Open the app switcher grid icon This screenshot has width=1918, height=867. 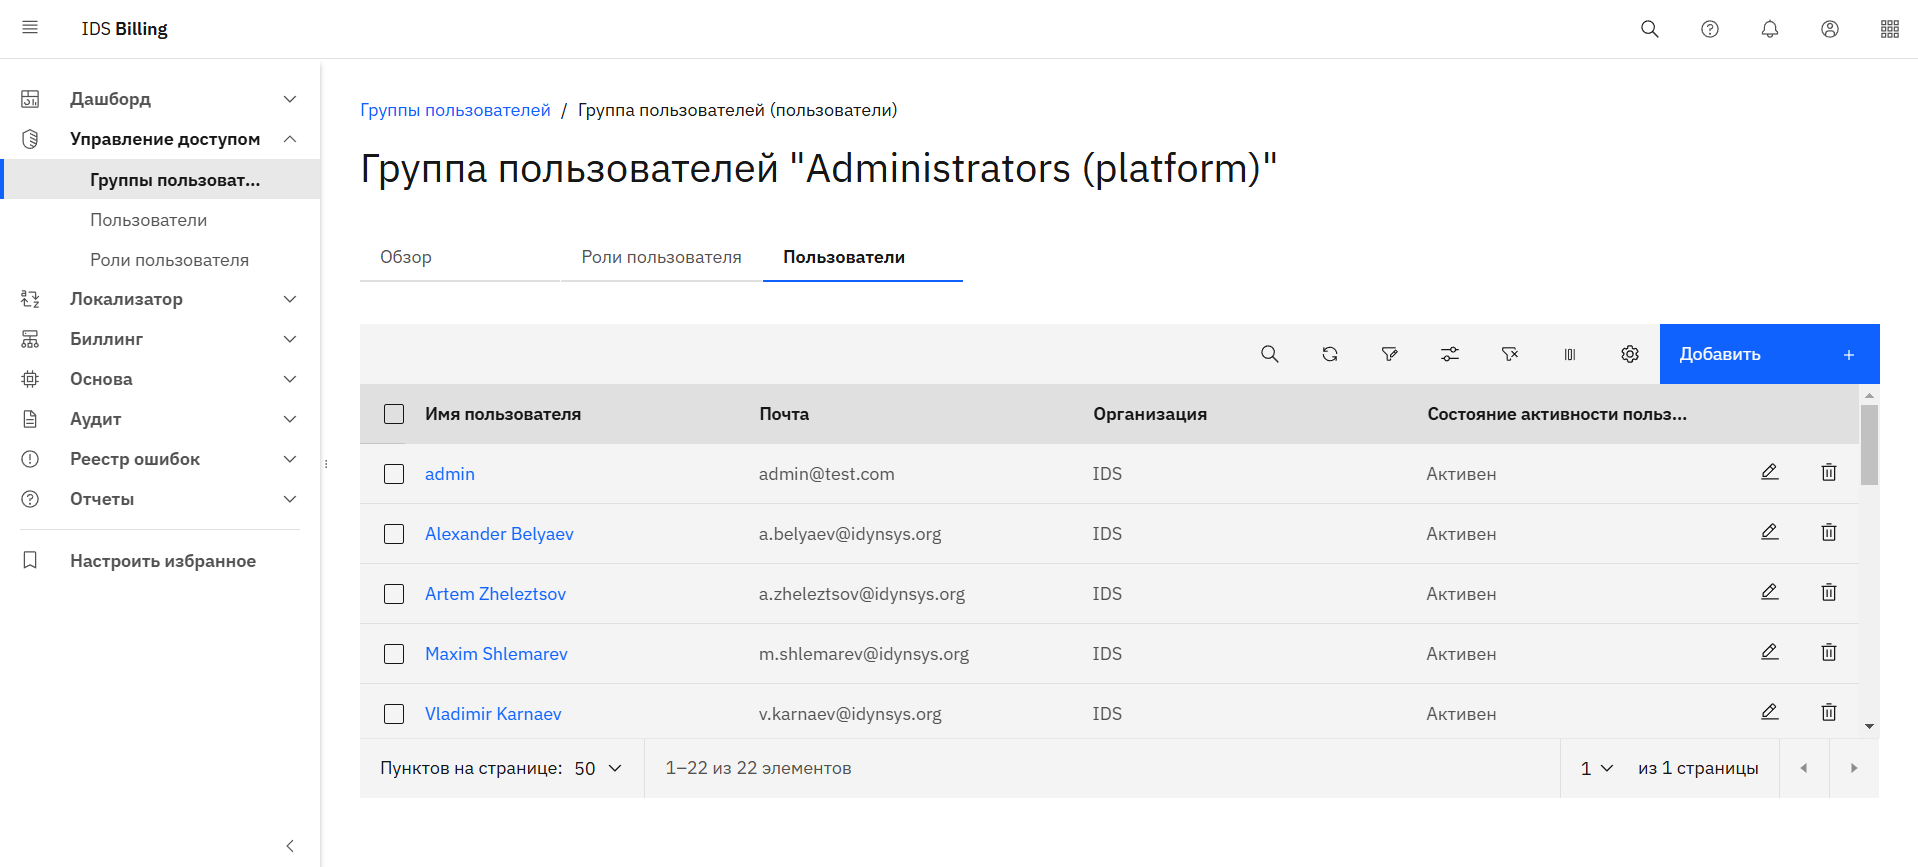[1889, 29]
